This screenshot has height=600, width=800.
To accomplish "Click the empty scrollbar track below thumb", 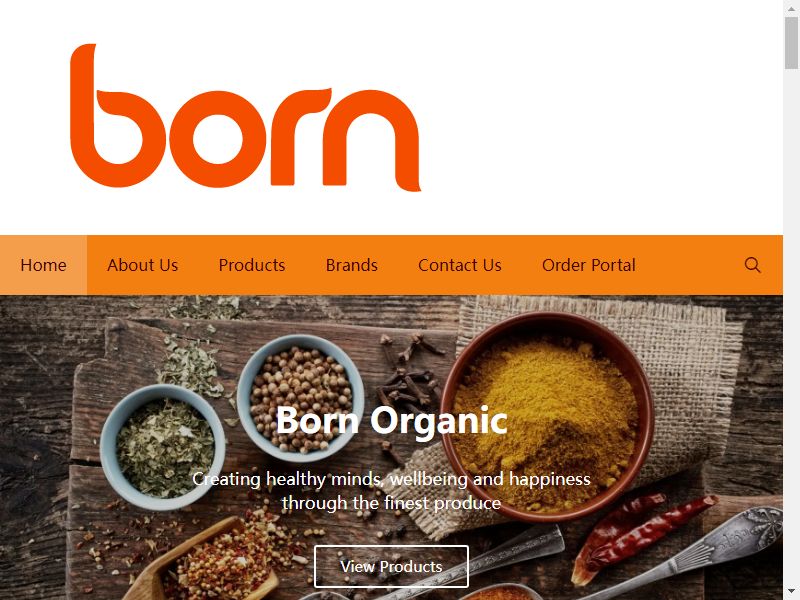I will [791, 327].
